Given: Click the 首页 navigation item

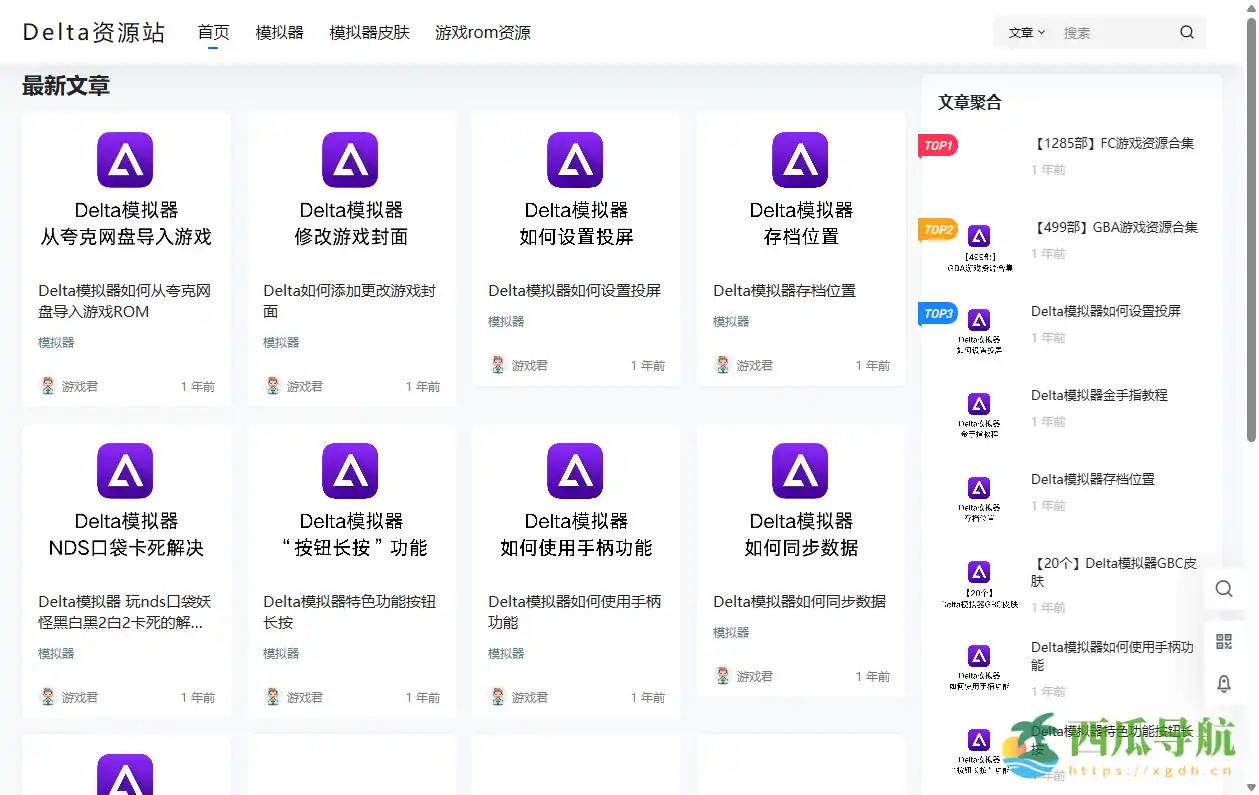Looking at the screenshot, I should 213,31.
